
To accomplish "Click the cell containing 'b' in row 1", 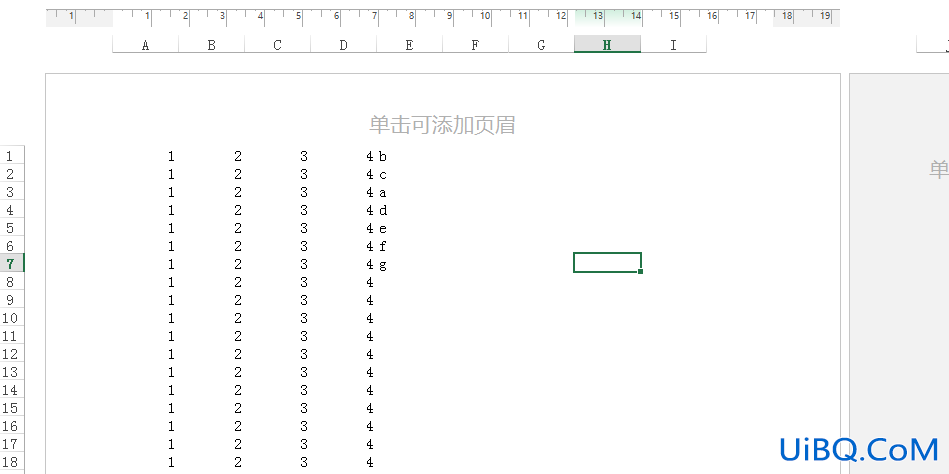I will pos(409,156).
